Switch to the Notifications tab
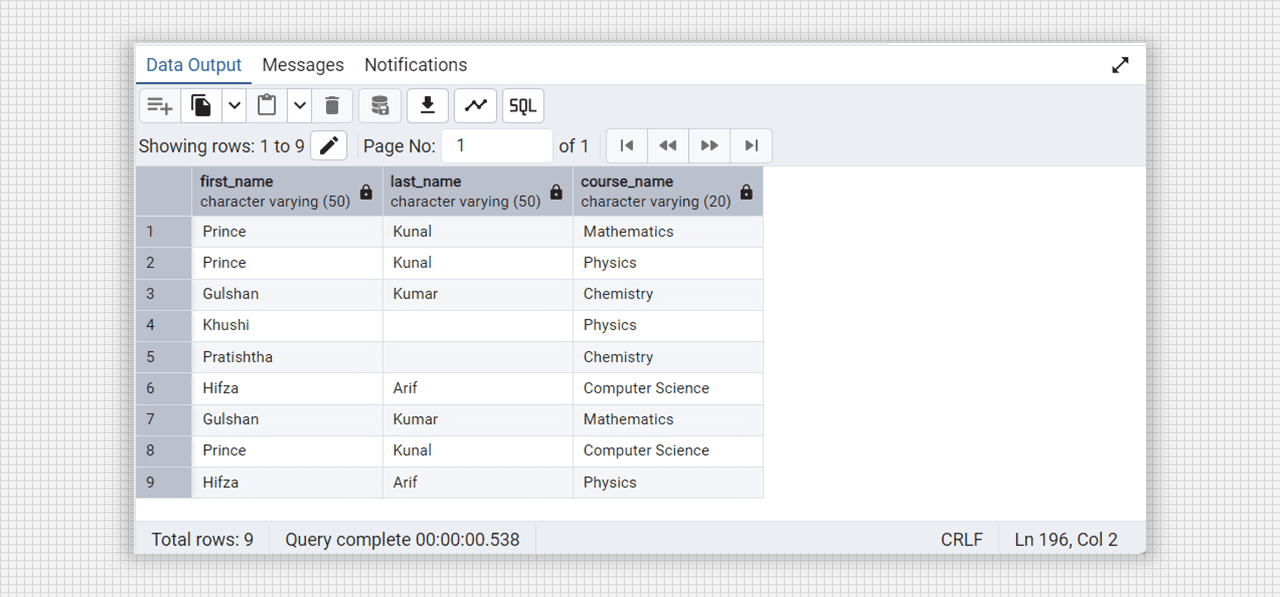Viewport: 1280px width, 597px height. [x=416, y=65]
